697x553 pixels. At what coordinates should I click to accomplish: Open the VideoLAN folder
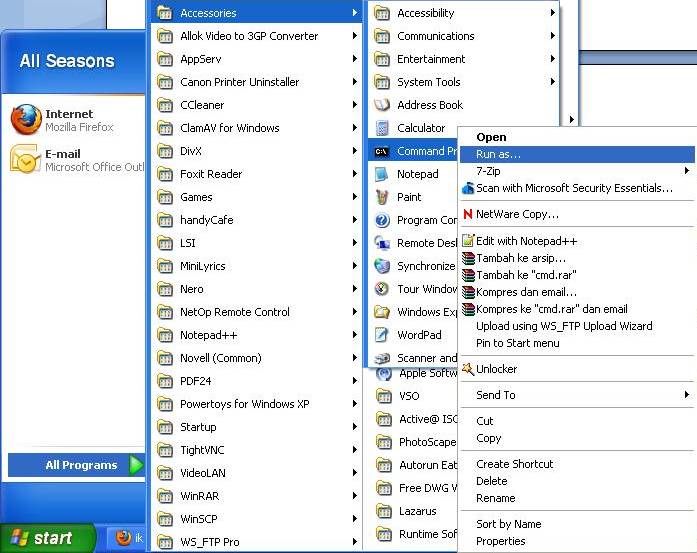click(257, 473)
